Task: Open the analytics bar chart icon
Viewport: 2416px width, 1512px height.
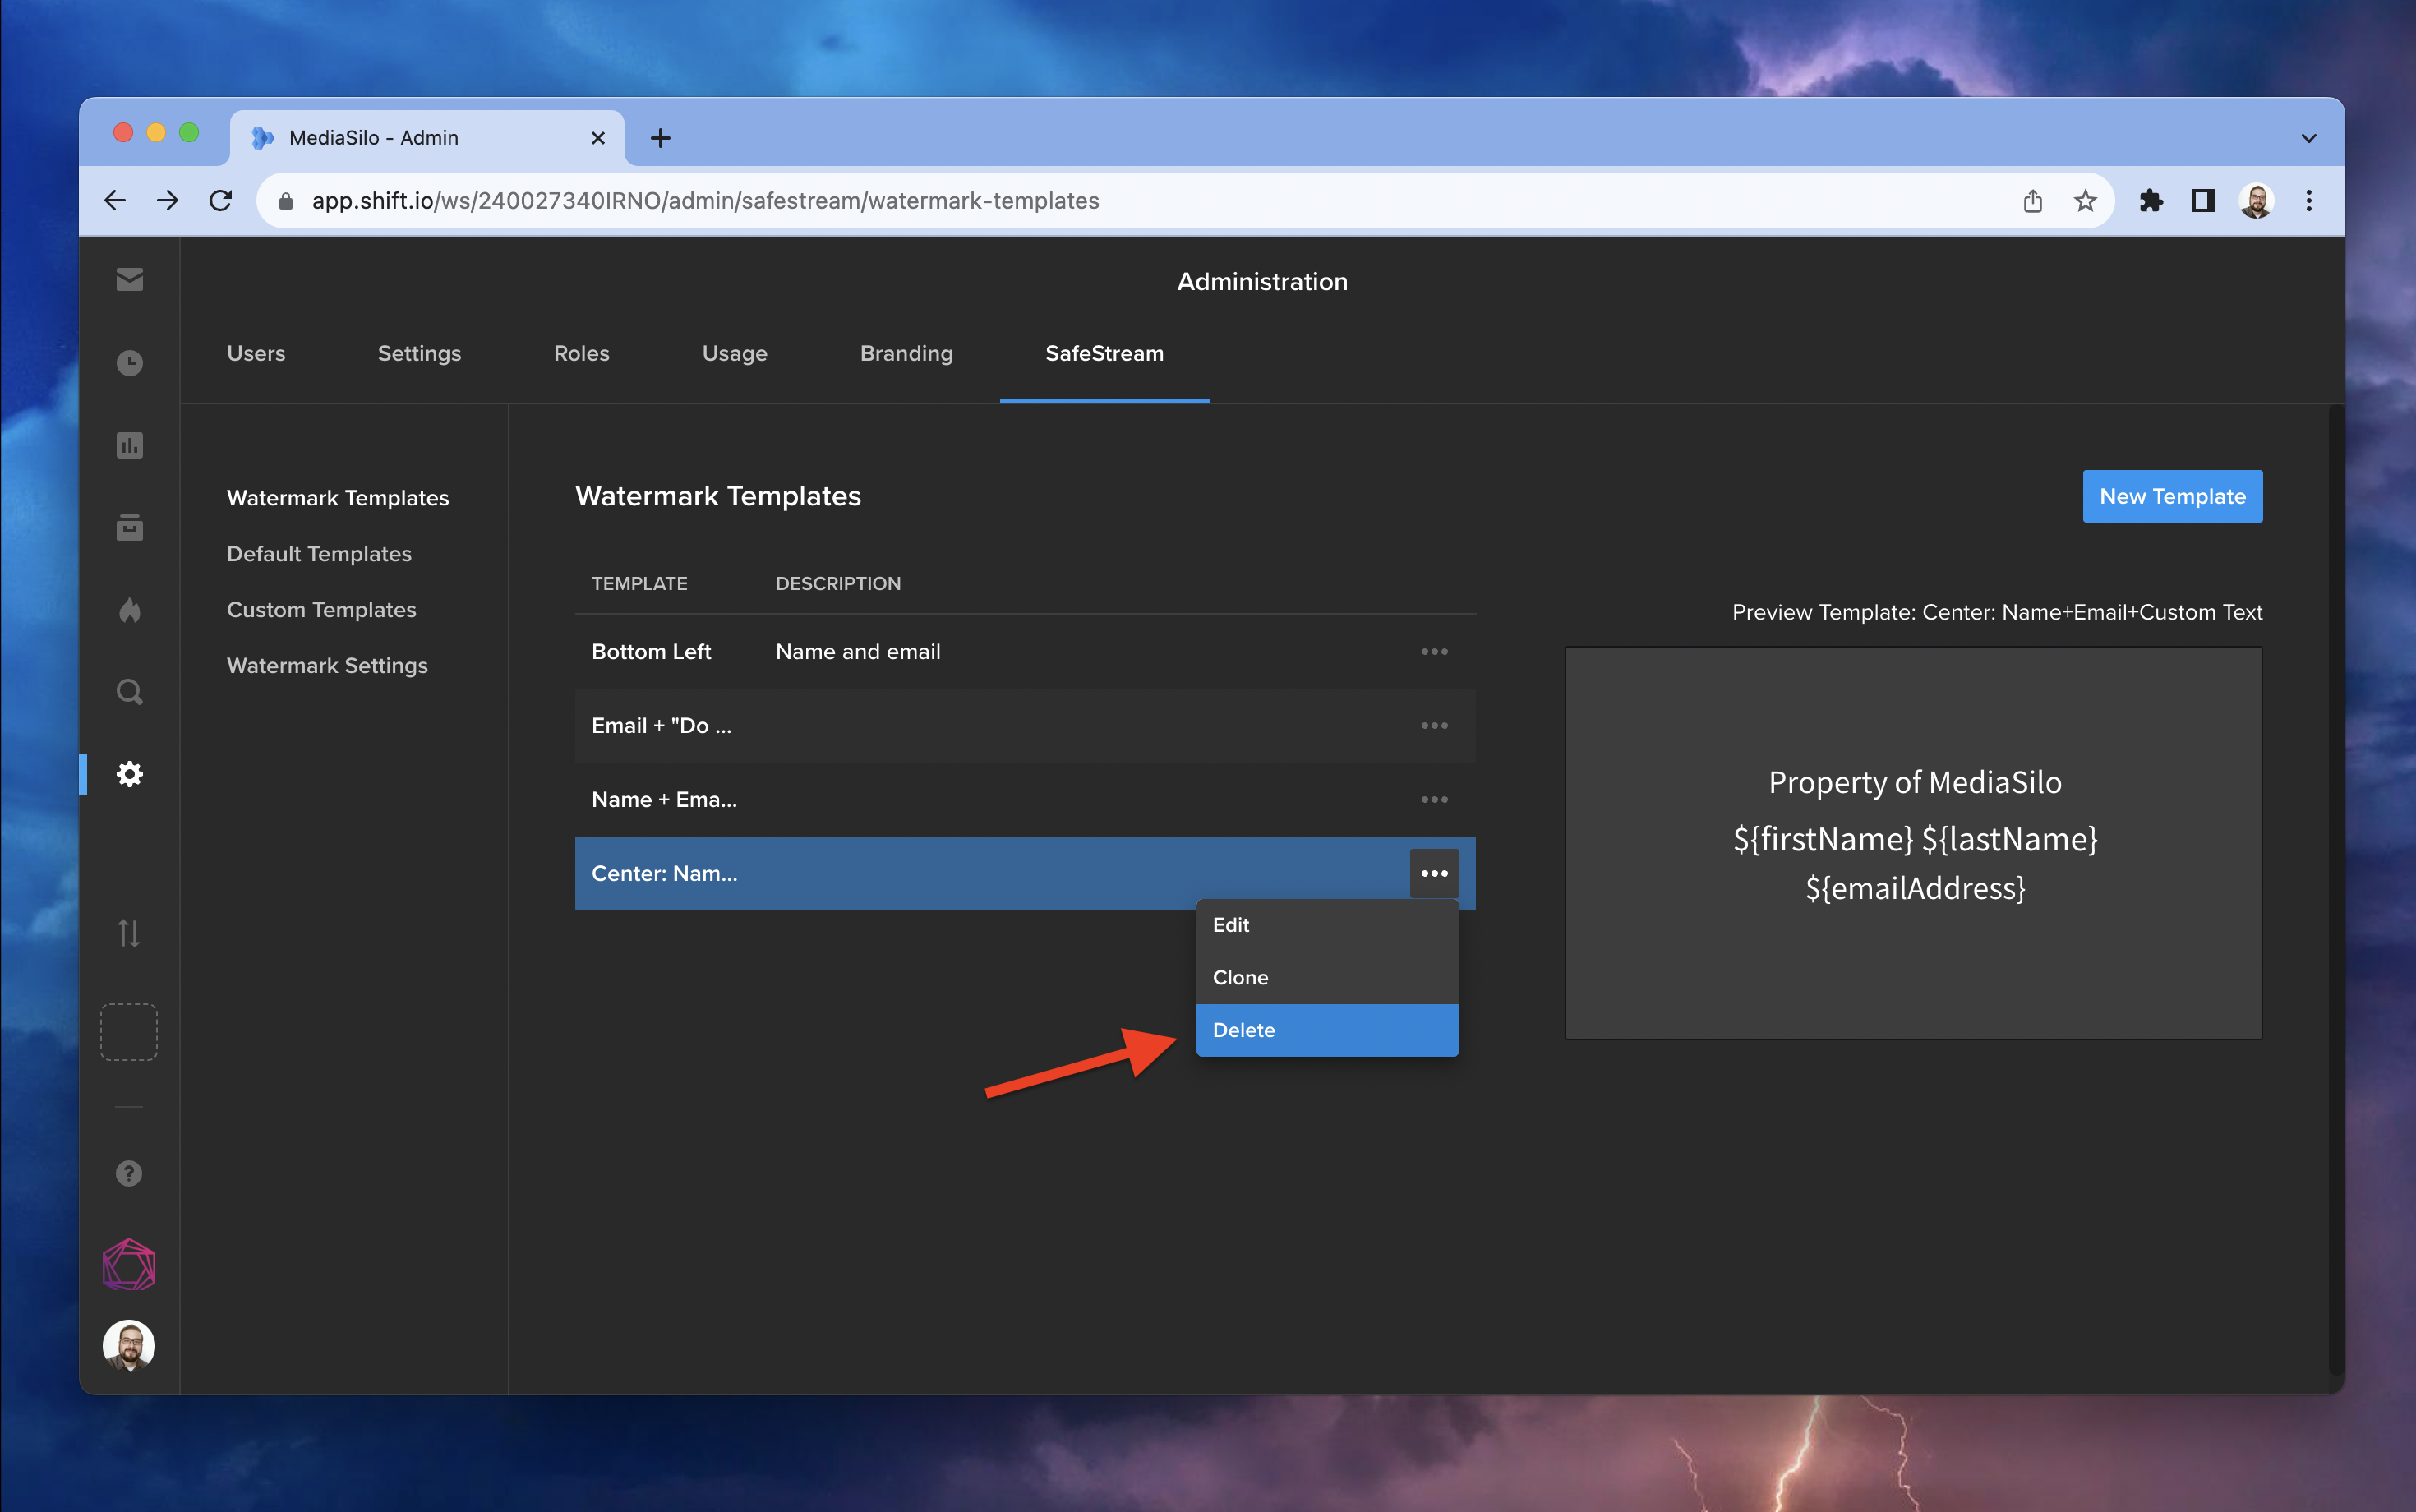Action: tap(129, 445)
